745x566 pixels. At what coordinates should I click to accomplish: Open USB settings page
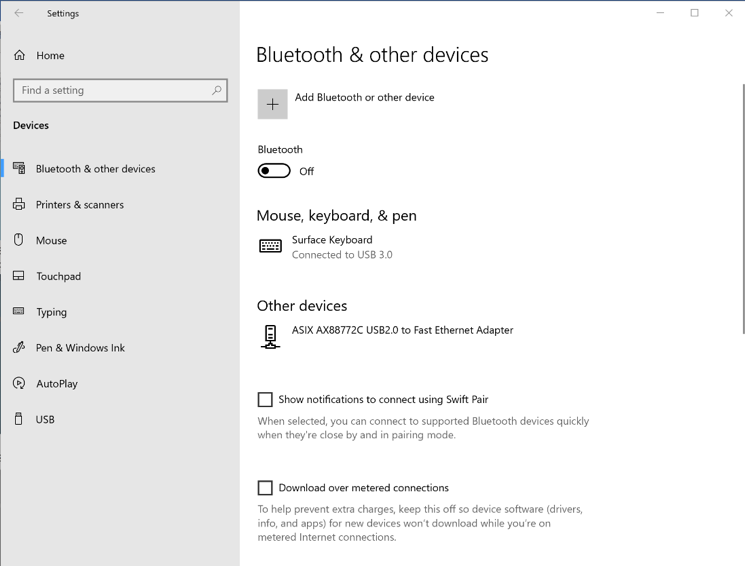point(121,419)
